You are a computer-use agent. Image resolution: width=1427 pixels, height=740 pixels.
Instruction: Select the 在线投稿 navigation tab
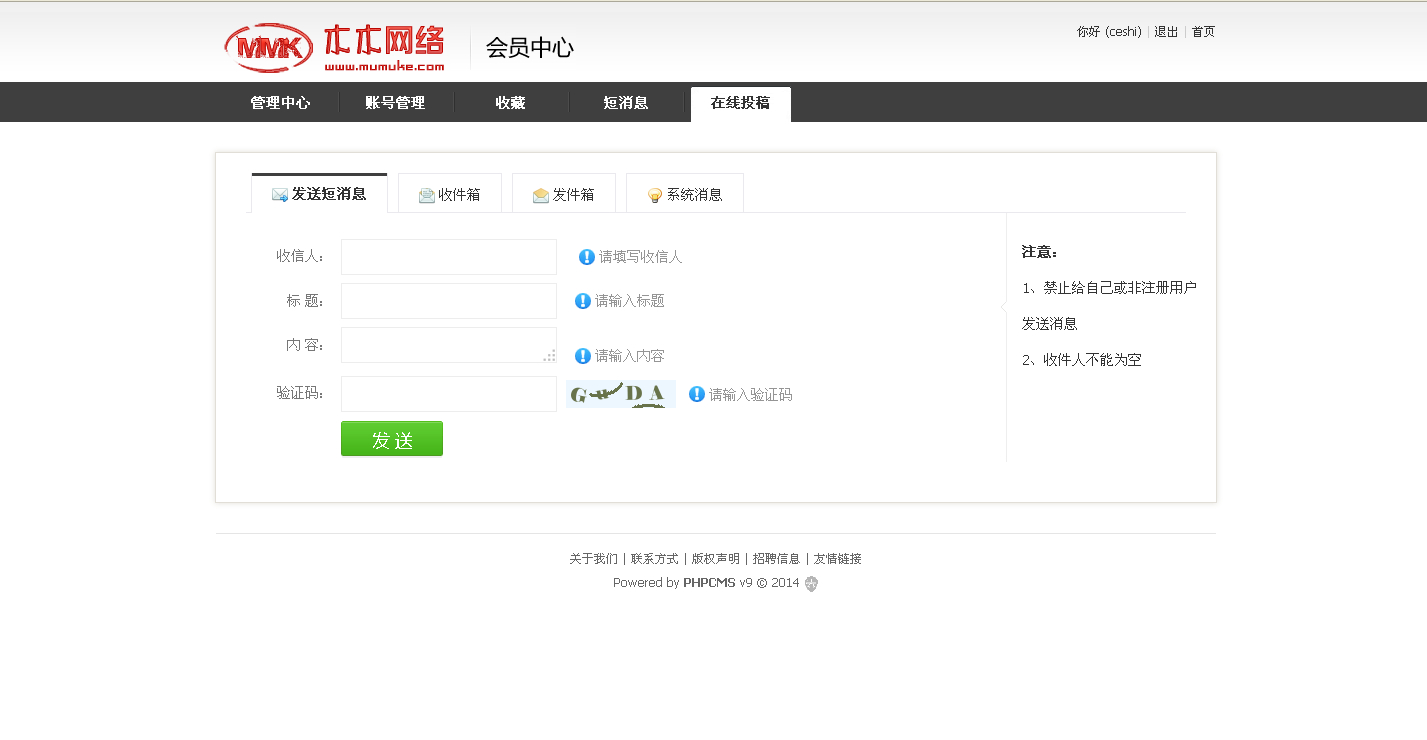coord(741,103)
